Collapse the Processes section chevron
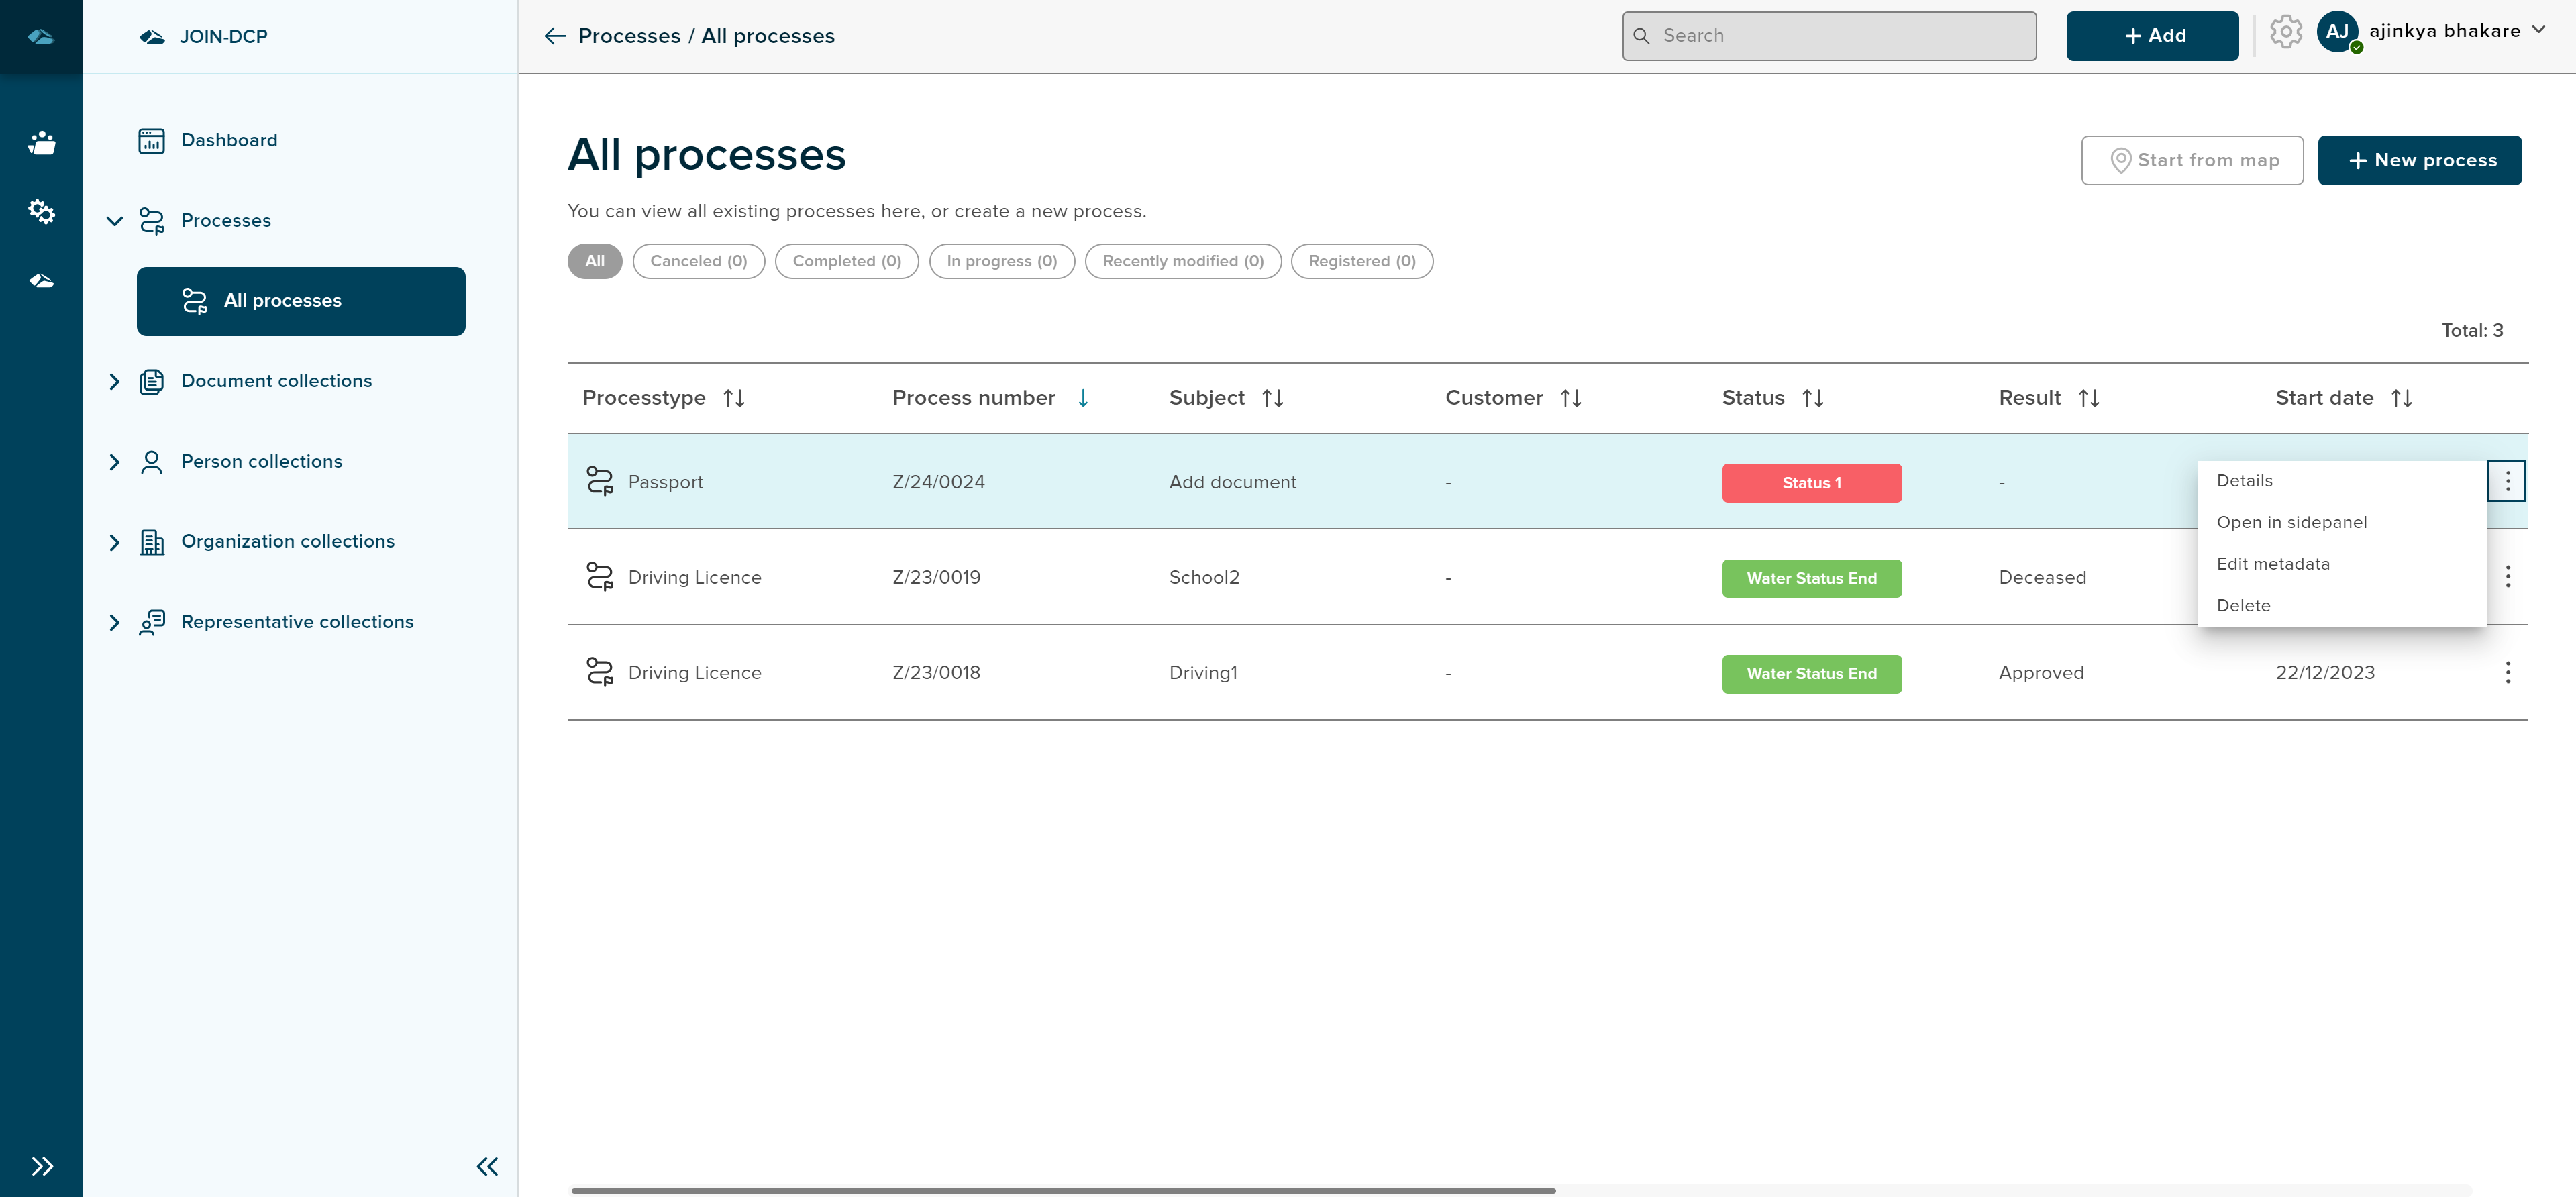 pyautogui.click(x=114, y=221)
